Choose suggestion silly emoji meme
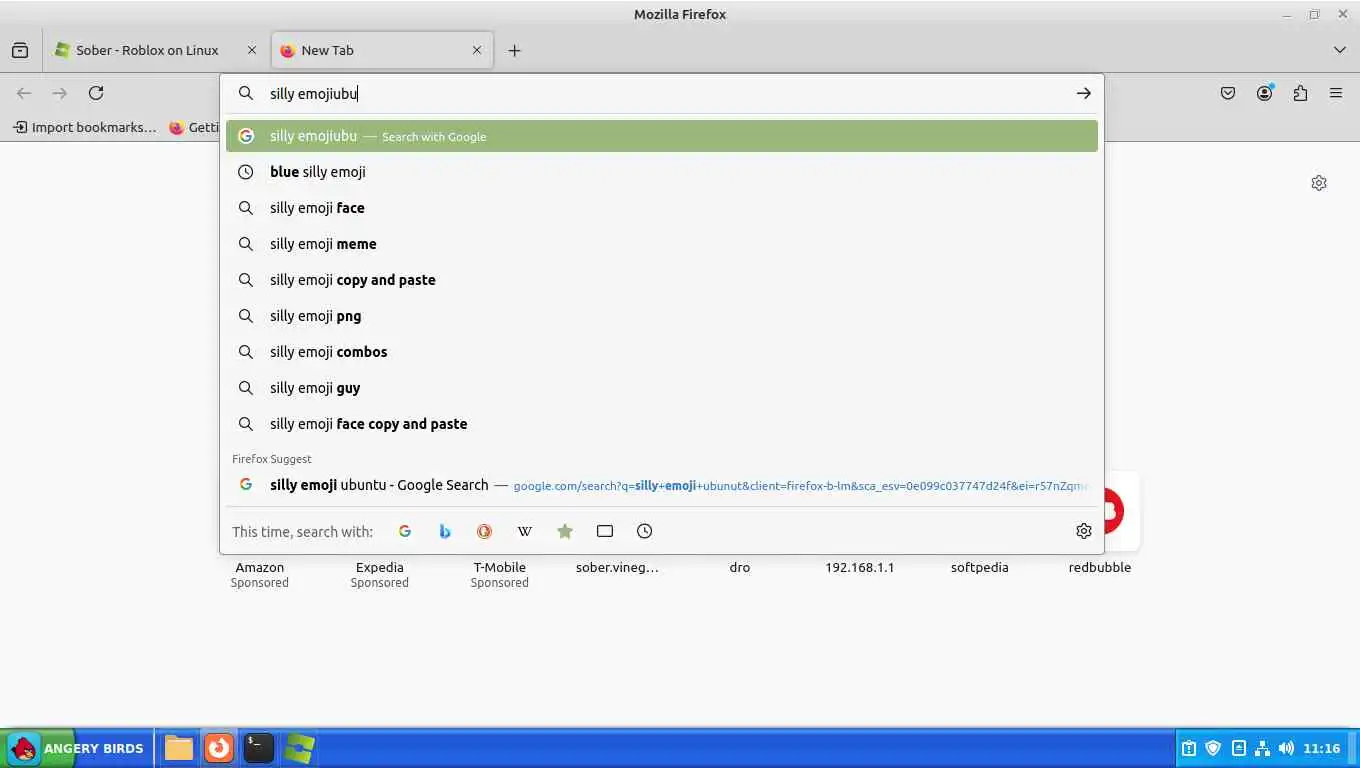Image resolution: width=1360 pixels, height=768 pixels. click(662, 244)
